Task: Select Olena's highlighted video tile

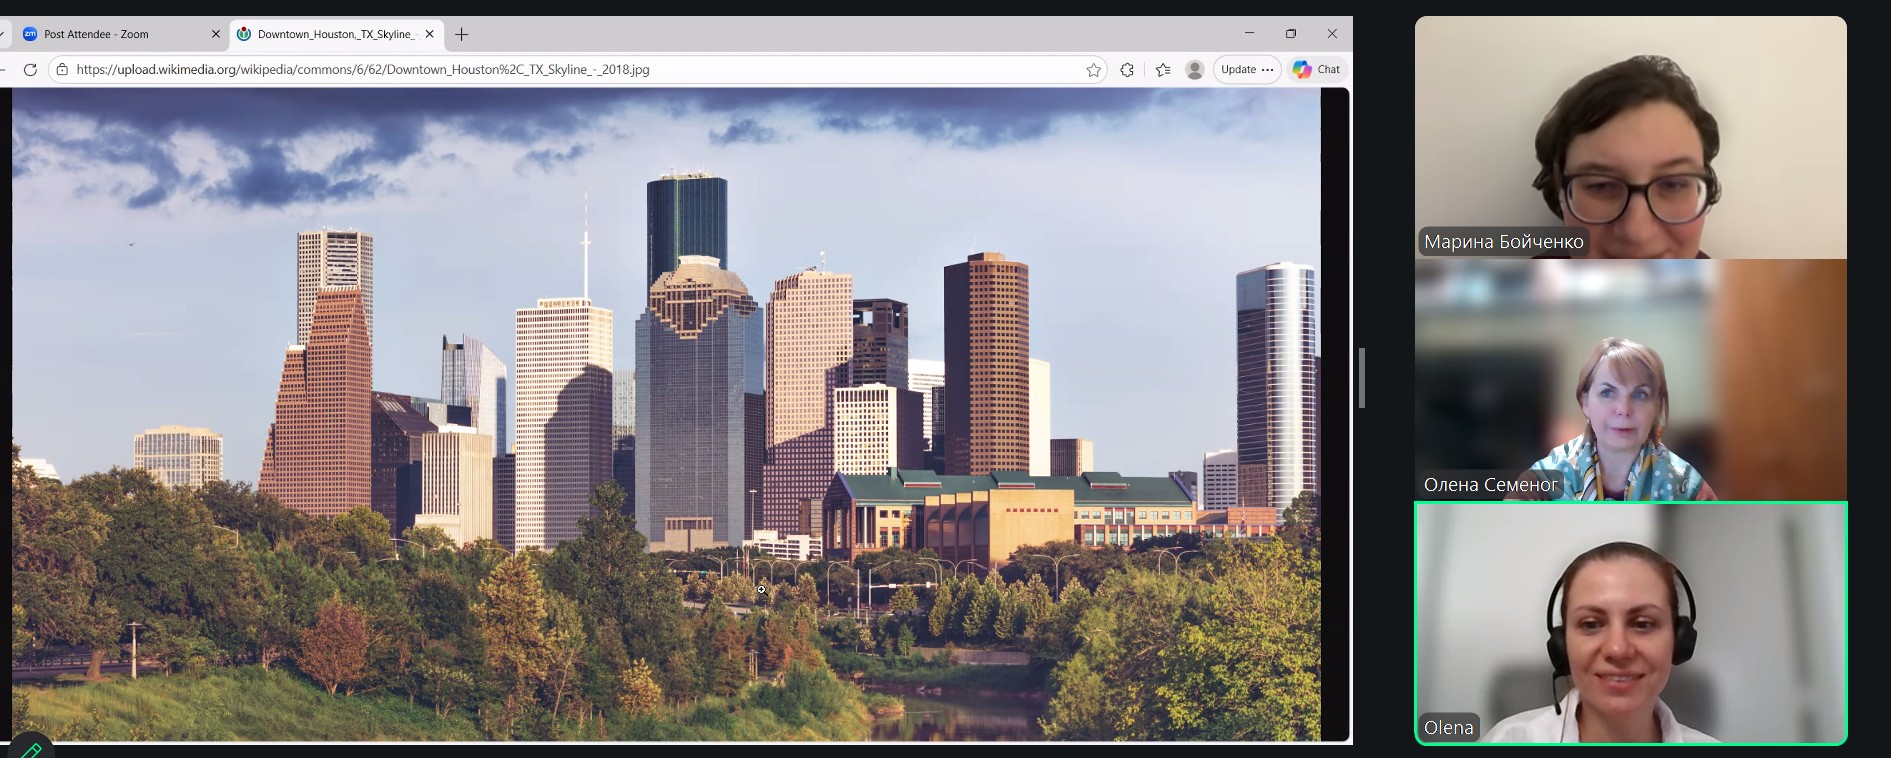Action: pyautogui.click(x=1630, y=623)
